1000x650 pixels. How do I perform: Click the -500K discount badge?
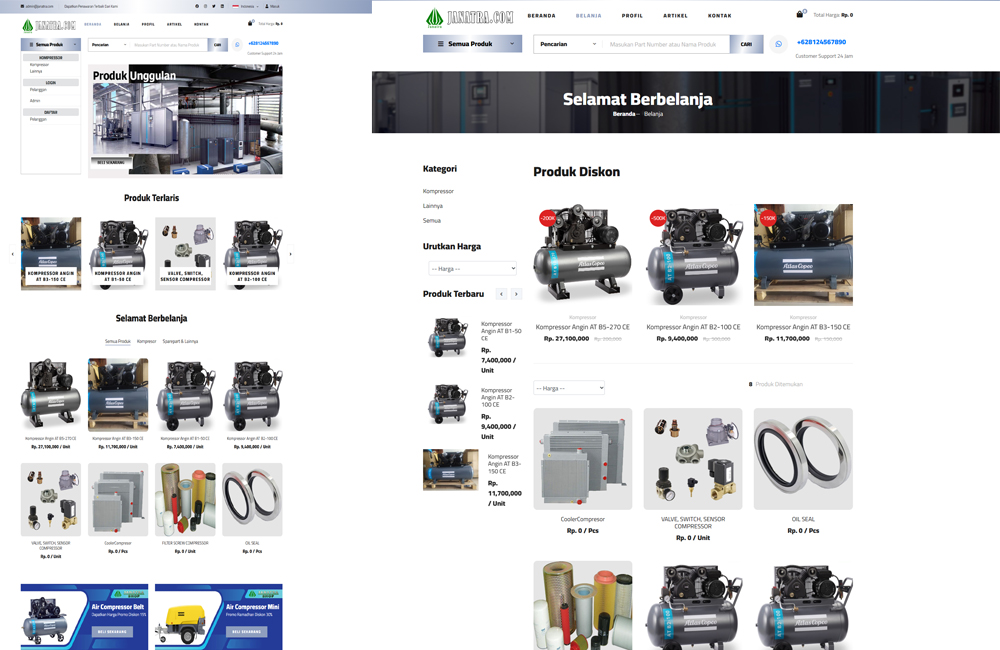[658, 218]
